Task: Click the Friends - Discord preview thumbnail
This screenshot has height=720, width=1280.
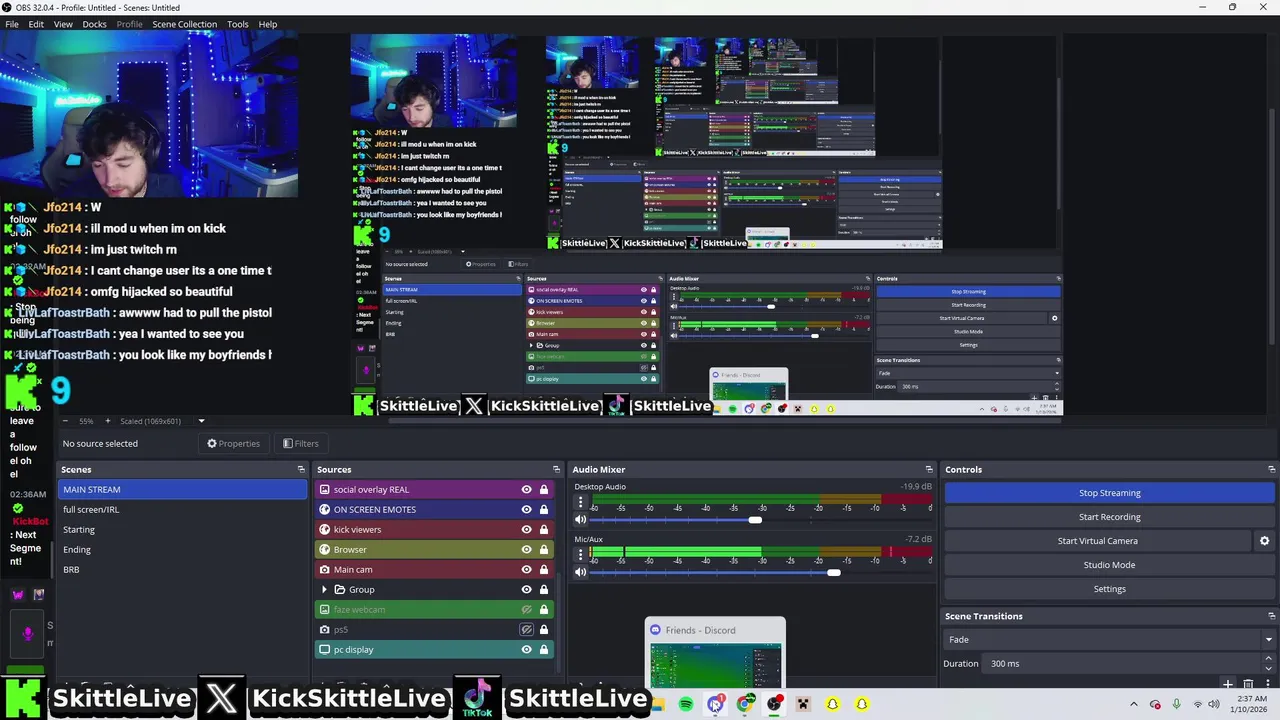Action: click(x=715, y=653)
